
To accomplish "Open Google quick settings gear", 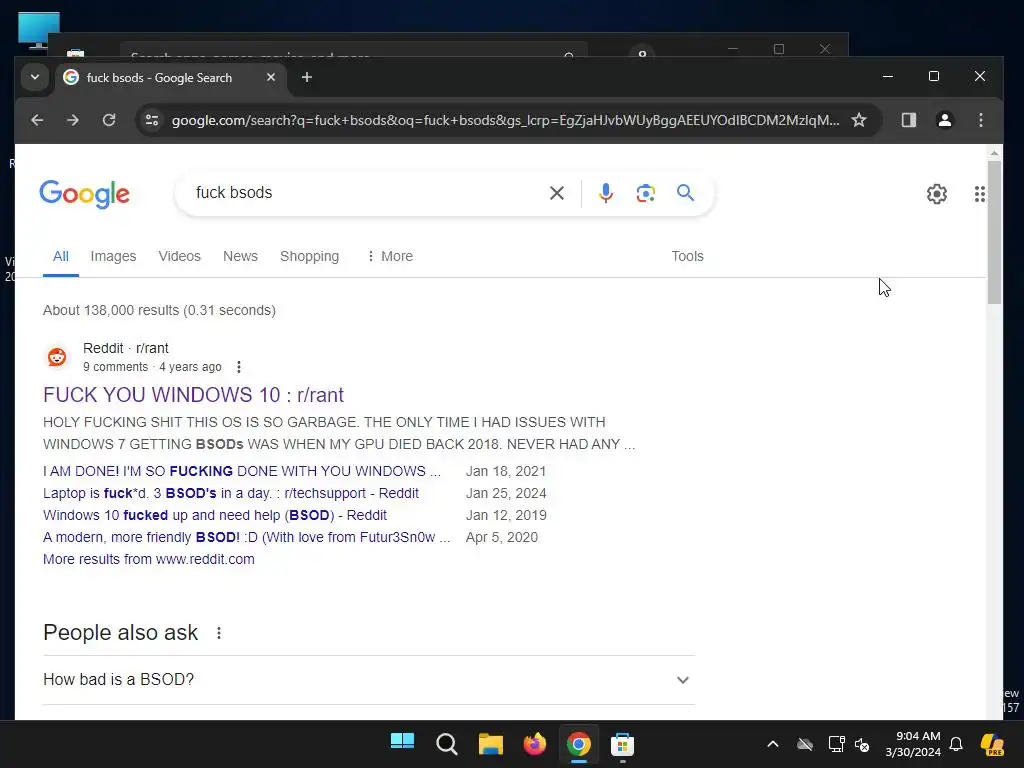I will [936, 194].
